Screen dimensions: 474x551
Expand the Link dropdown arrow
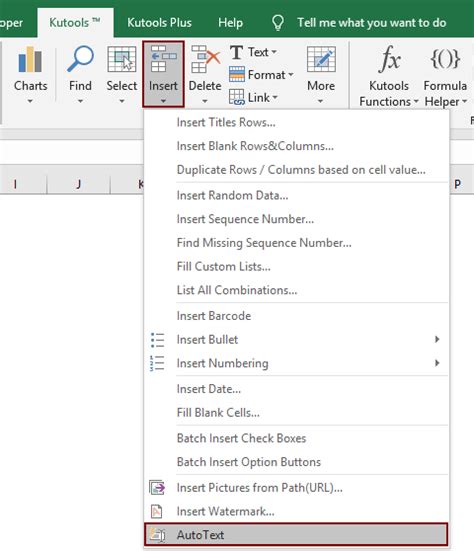pos(275,97)
